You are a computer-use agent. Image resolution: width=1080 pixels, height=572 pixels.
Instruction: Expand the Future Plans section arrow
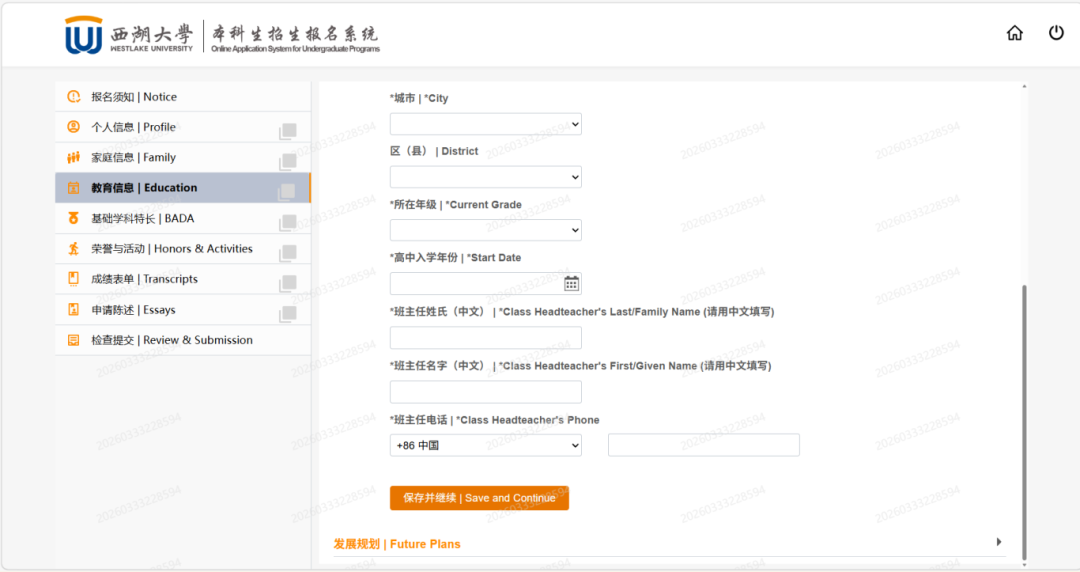click(x=999, y=542)
